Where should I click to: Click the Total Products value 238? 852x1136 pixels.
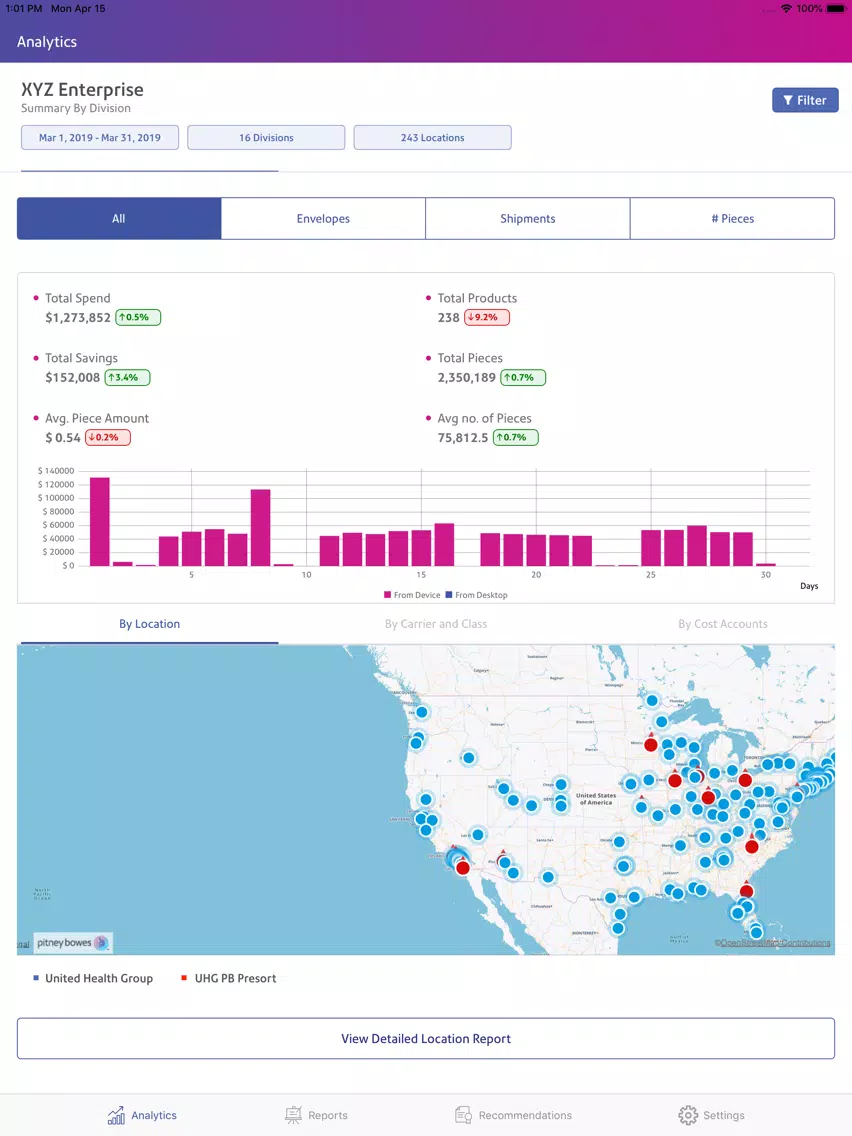coord(448,317)
